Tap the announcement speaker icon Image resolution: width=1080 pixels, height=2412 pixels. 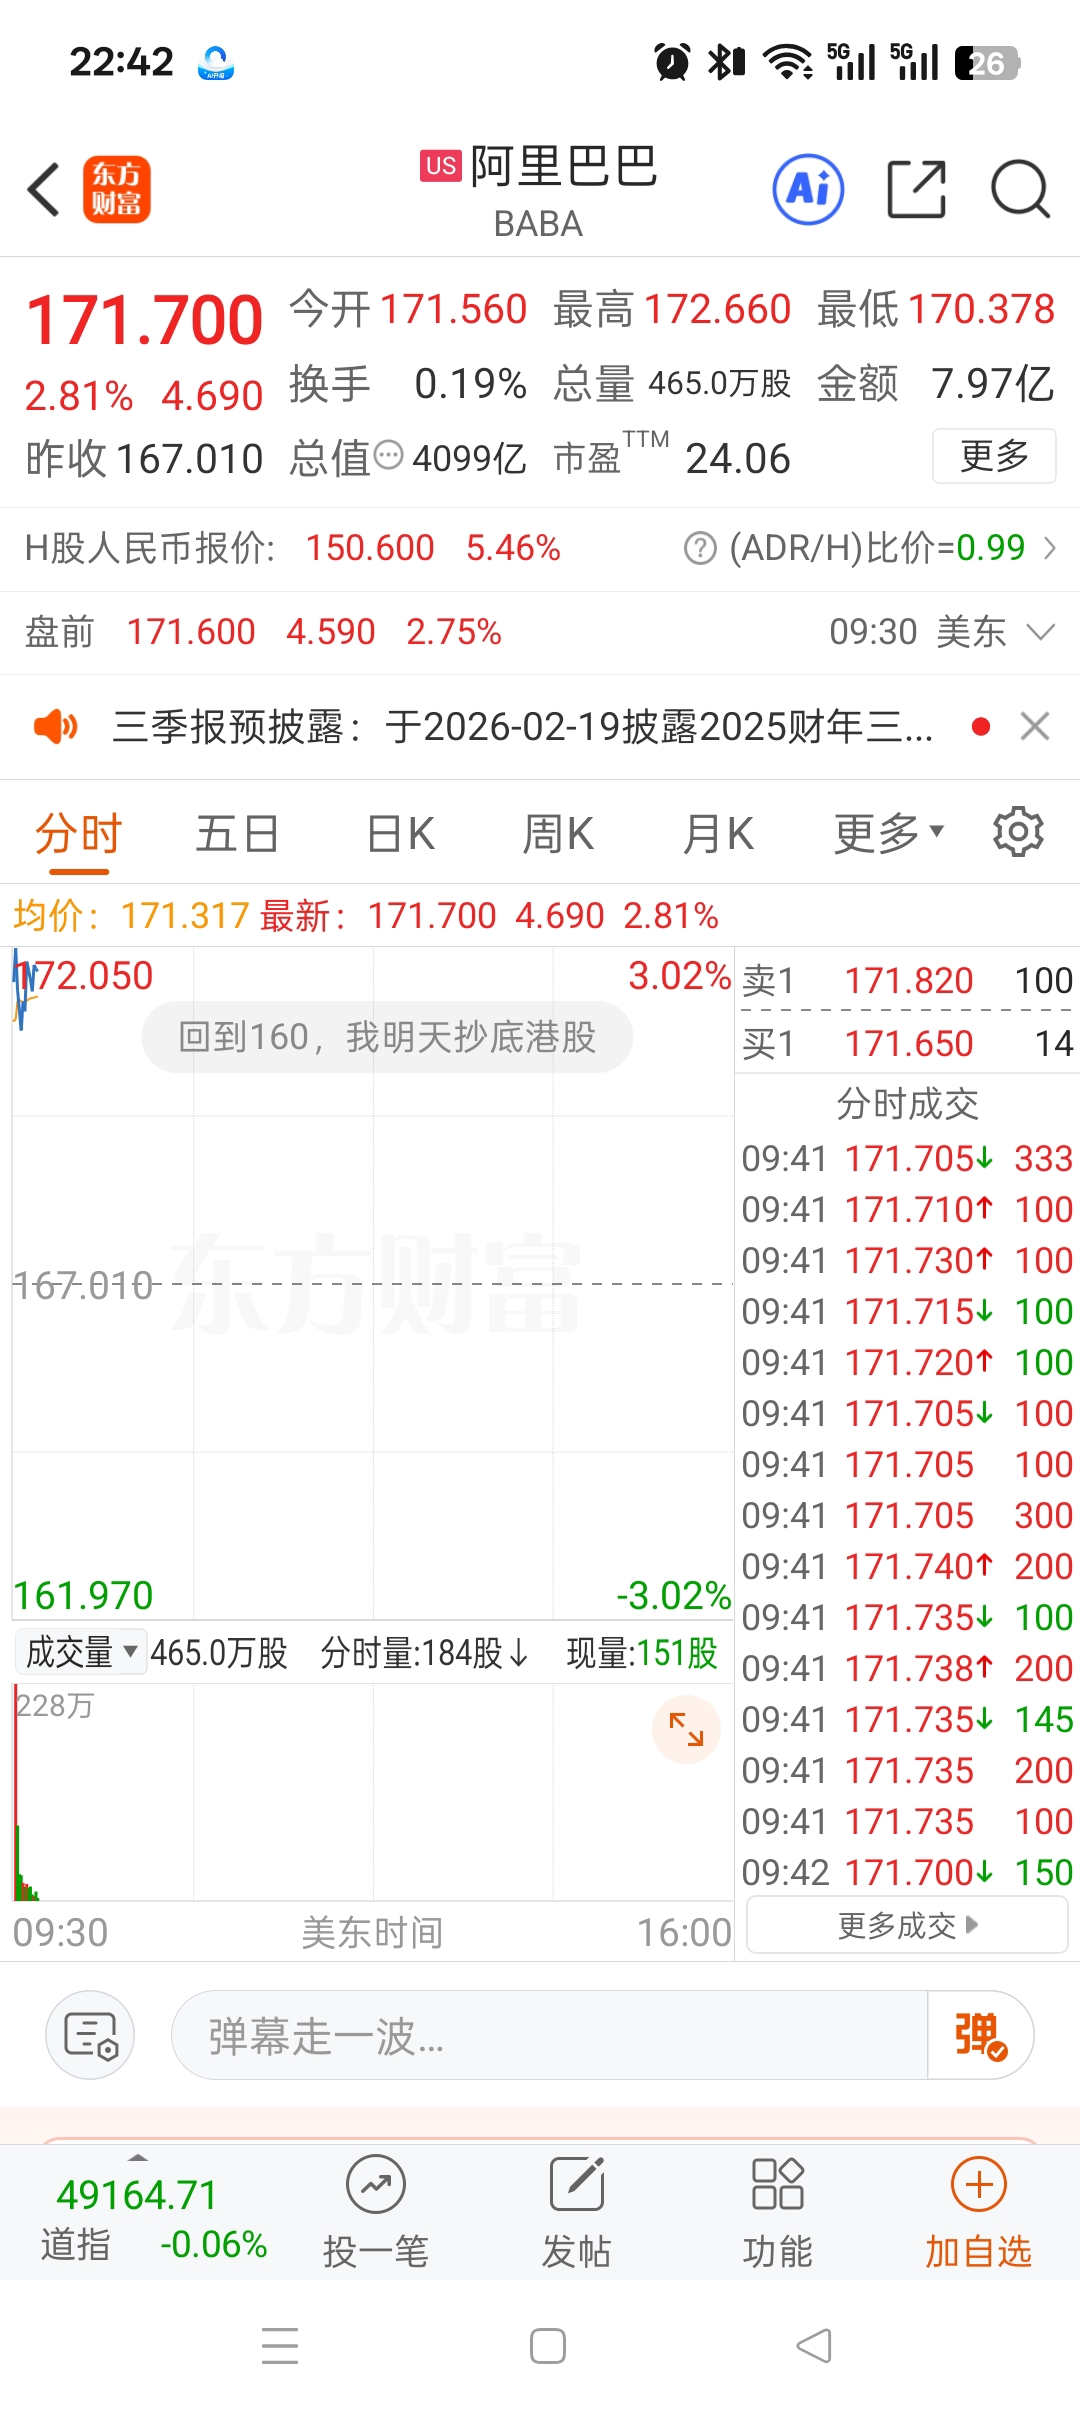(x=55, y=726)
